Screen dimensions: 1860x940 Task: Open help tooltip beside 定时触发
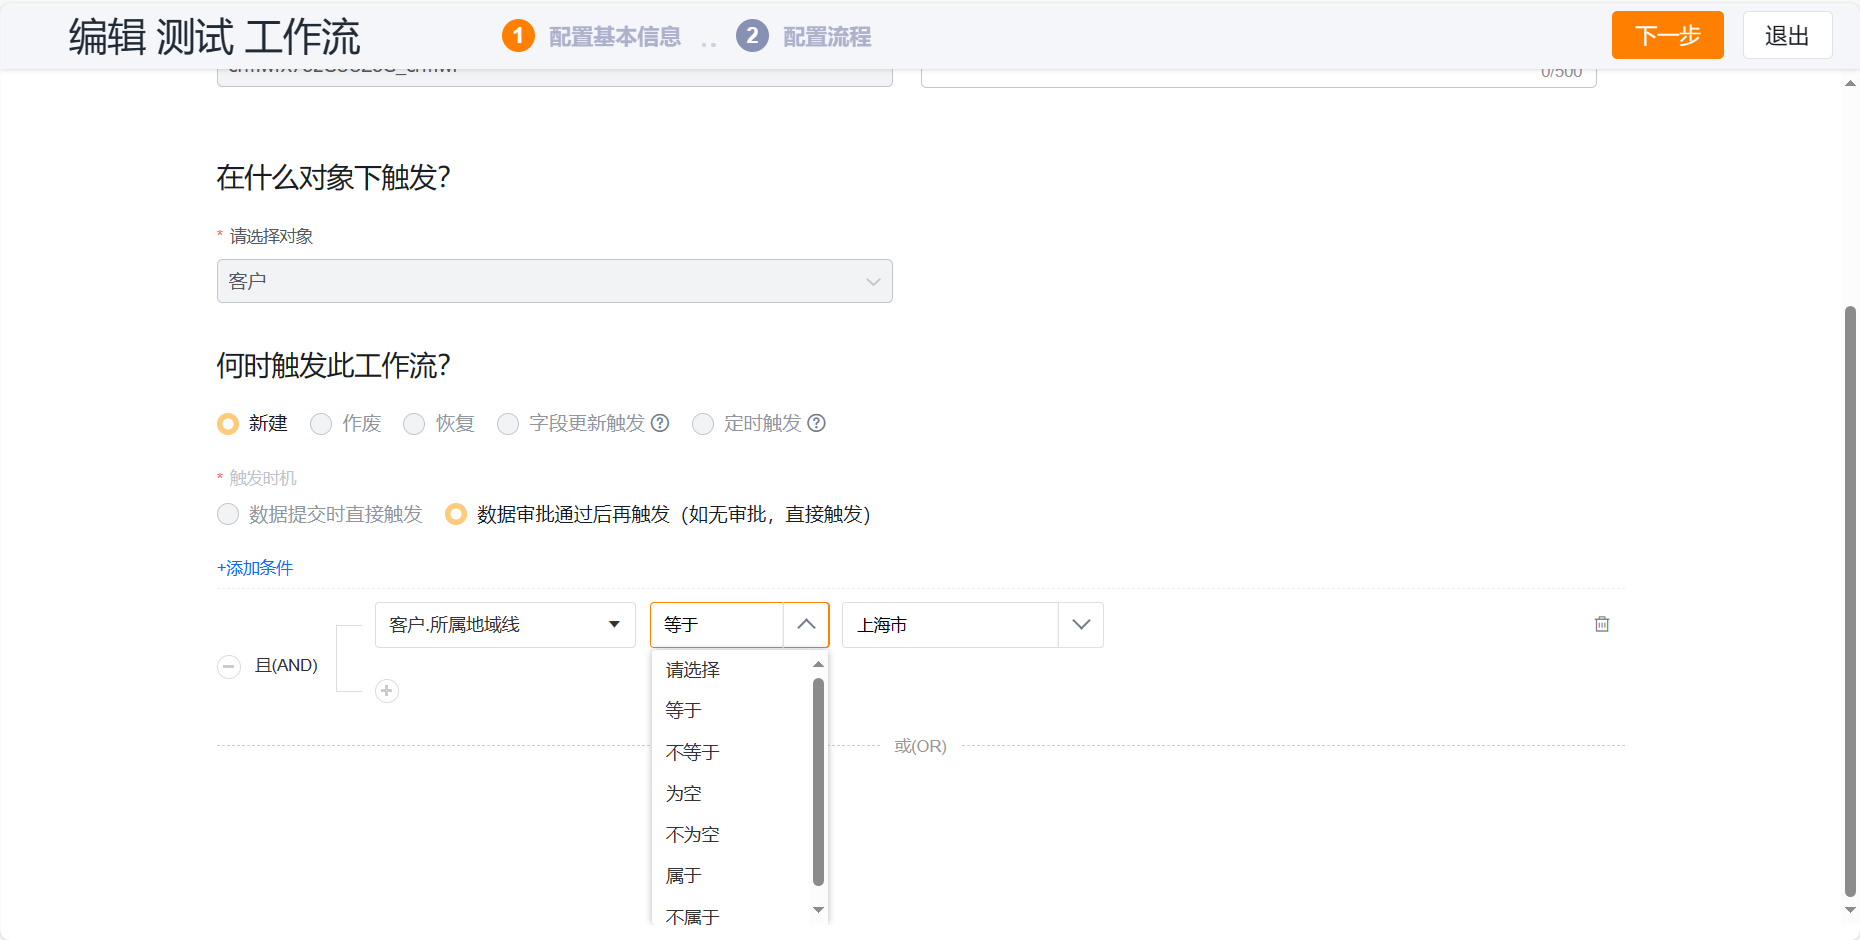click(x=817, y=423)
